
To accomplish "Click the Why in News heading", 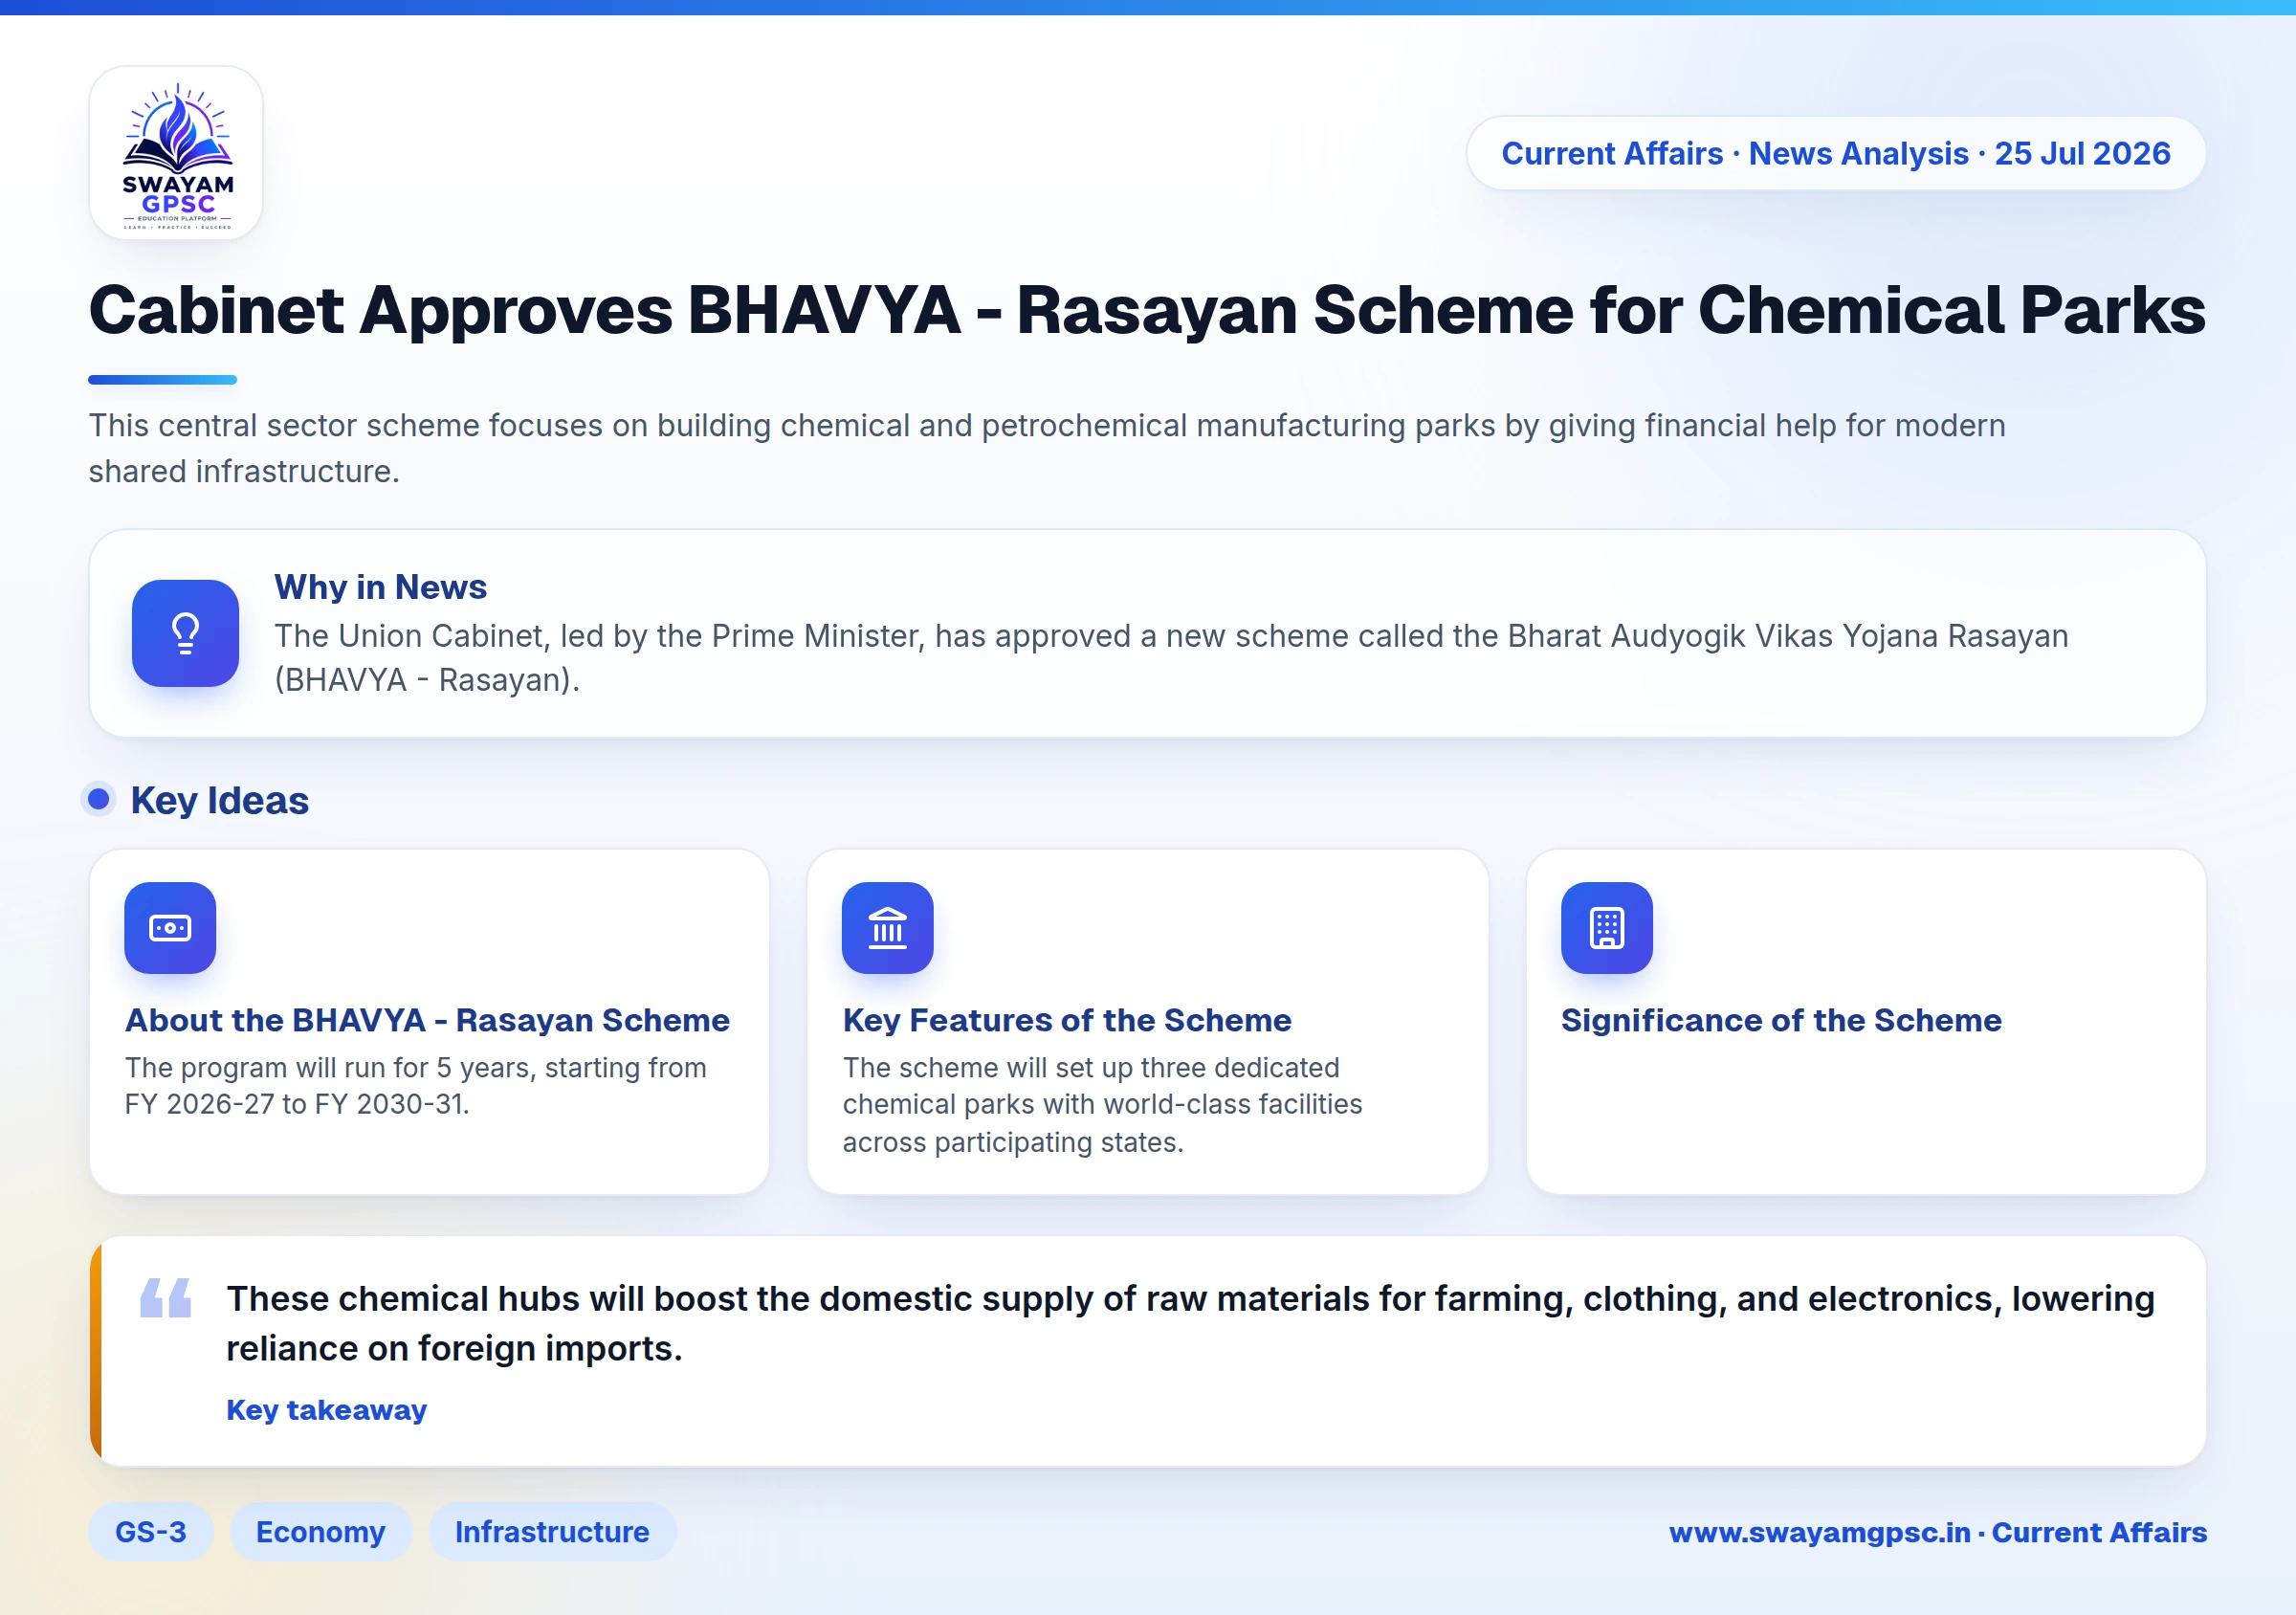I will [x=380, y=587].
